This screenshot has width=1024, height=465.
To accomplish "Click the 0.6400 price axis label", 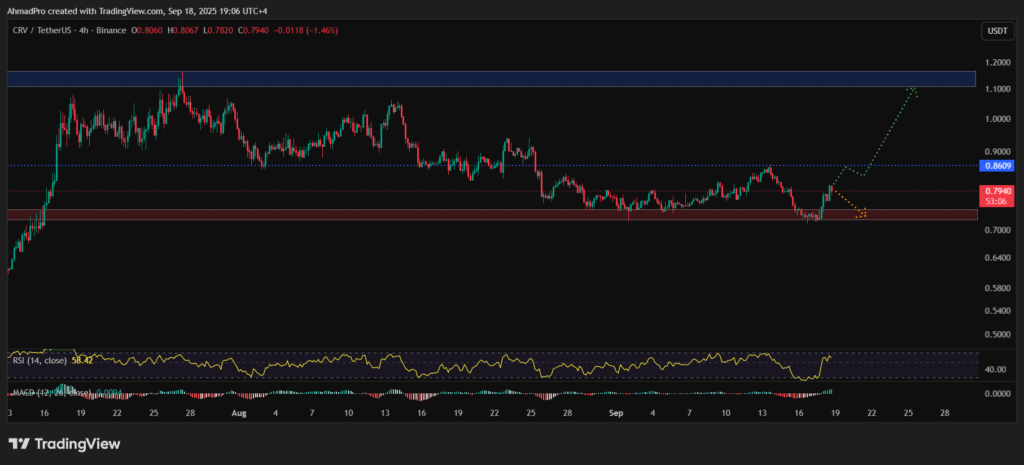I will pyautogui.click(x=996, y=259).
